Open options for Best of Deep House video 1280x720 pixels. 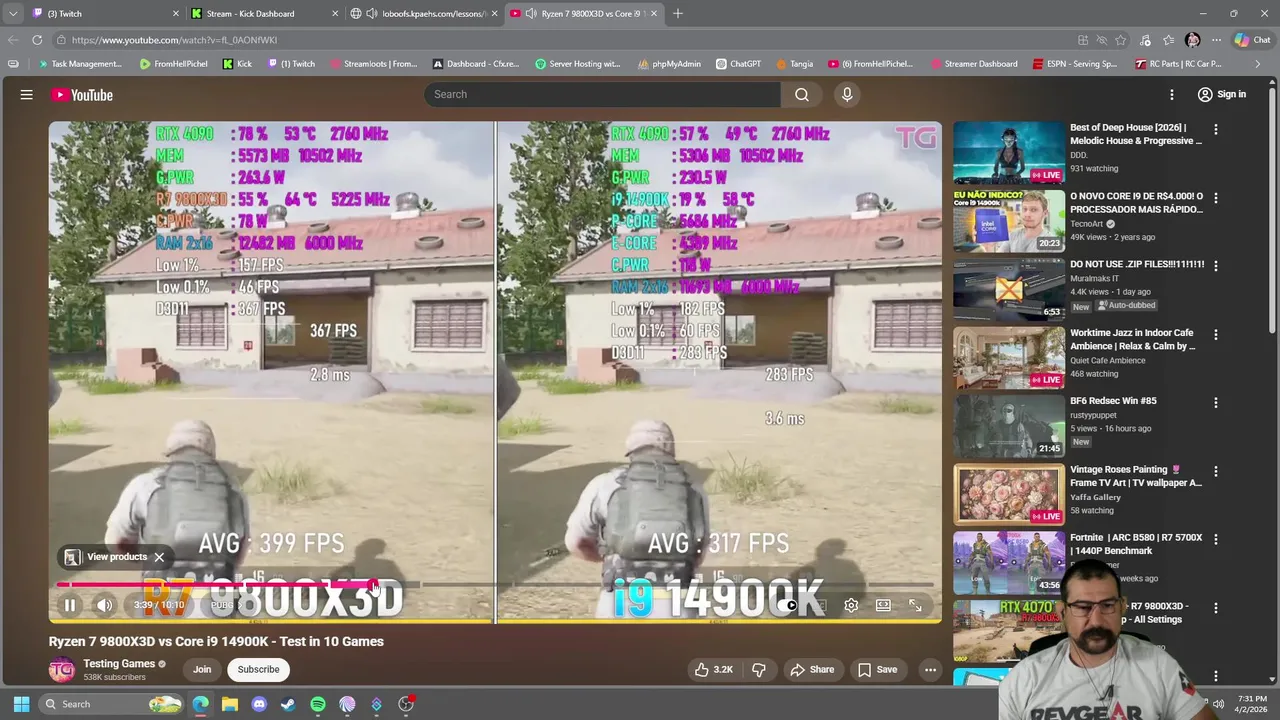pyautogui.click(x=1216, y=129)
